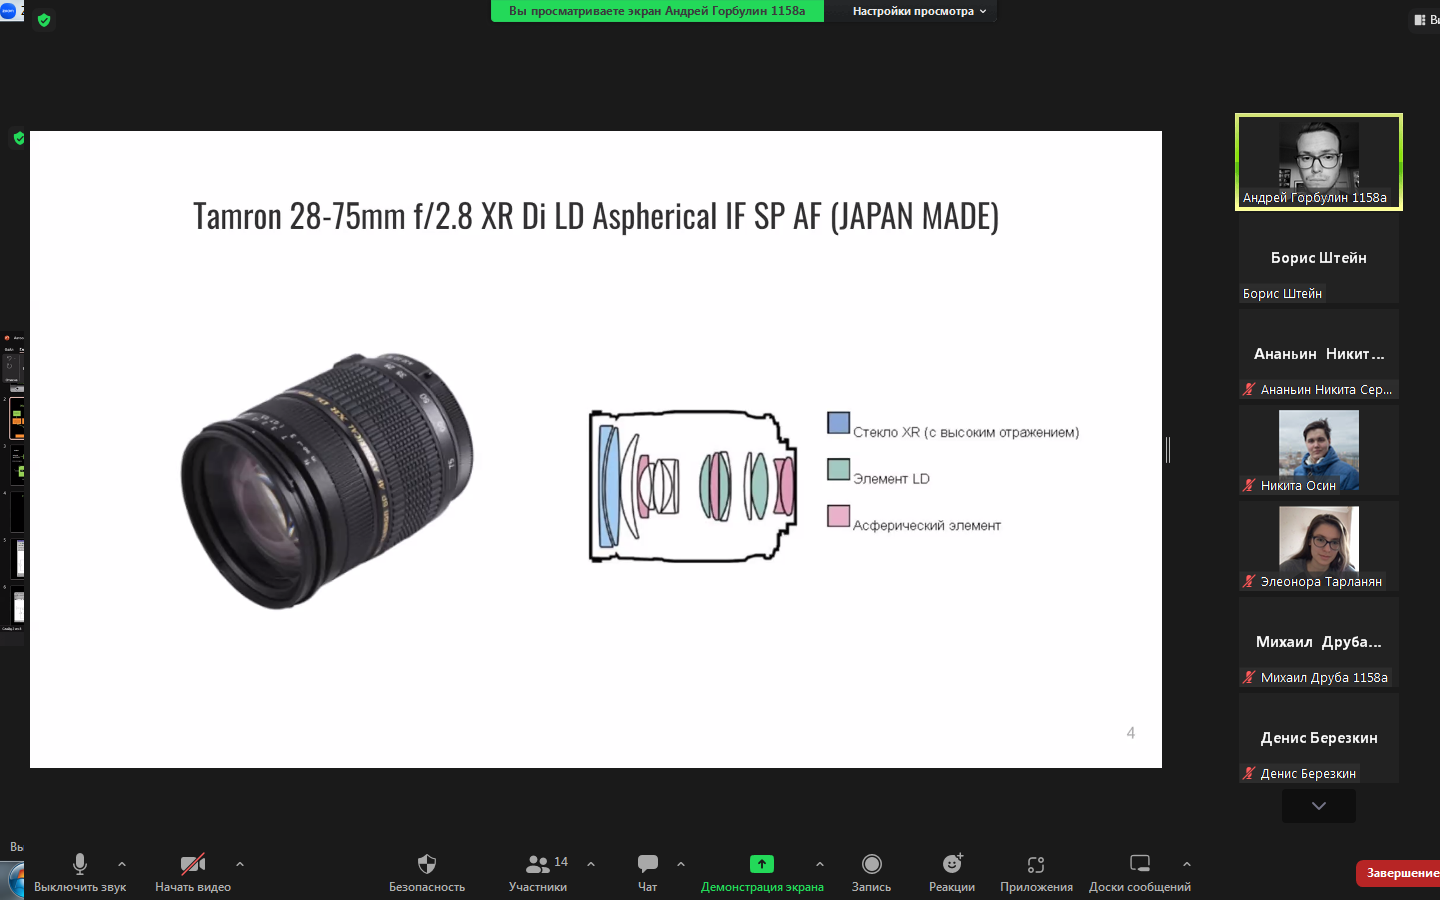Screen dimensions: 1440x900
Task: Switch view layout with the top-right Вид icon
Action: click(1425, 19)
